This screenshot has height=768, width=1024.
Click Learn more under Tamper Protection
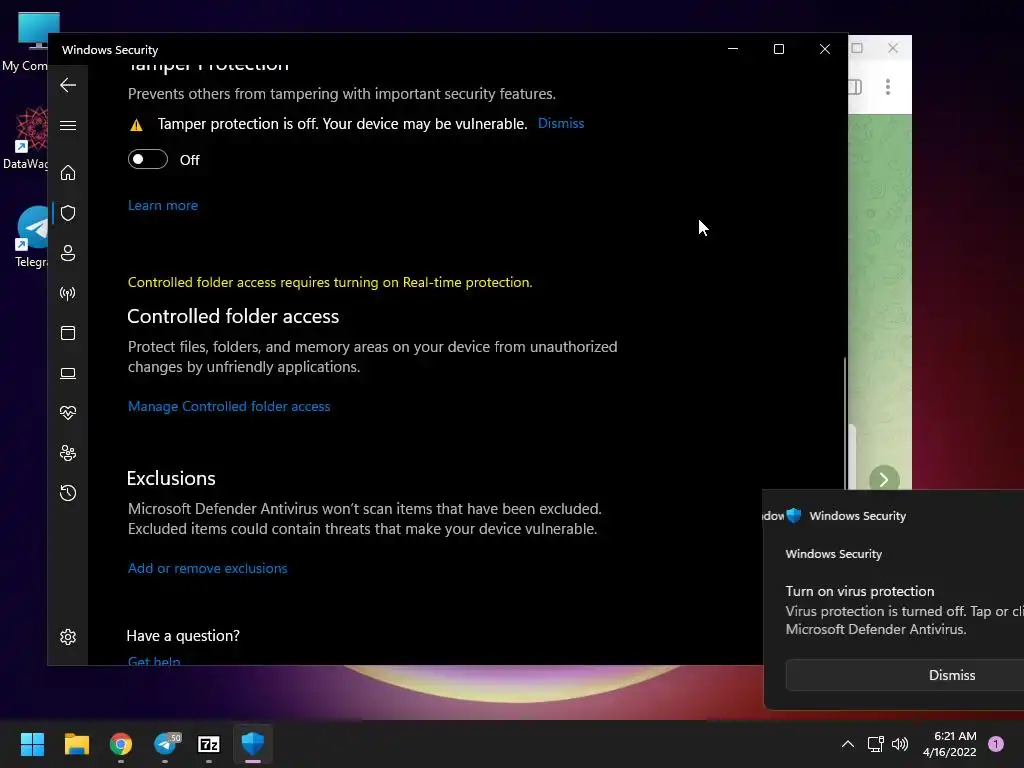(163, 205)
